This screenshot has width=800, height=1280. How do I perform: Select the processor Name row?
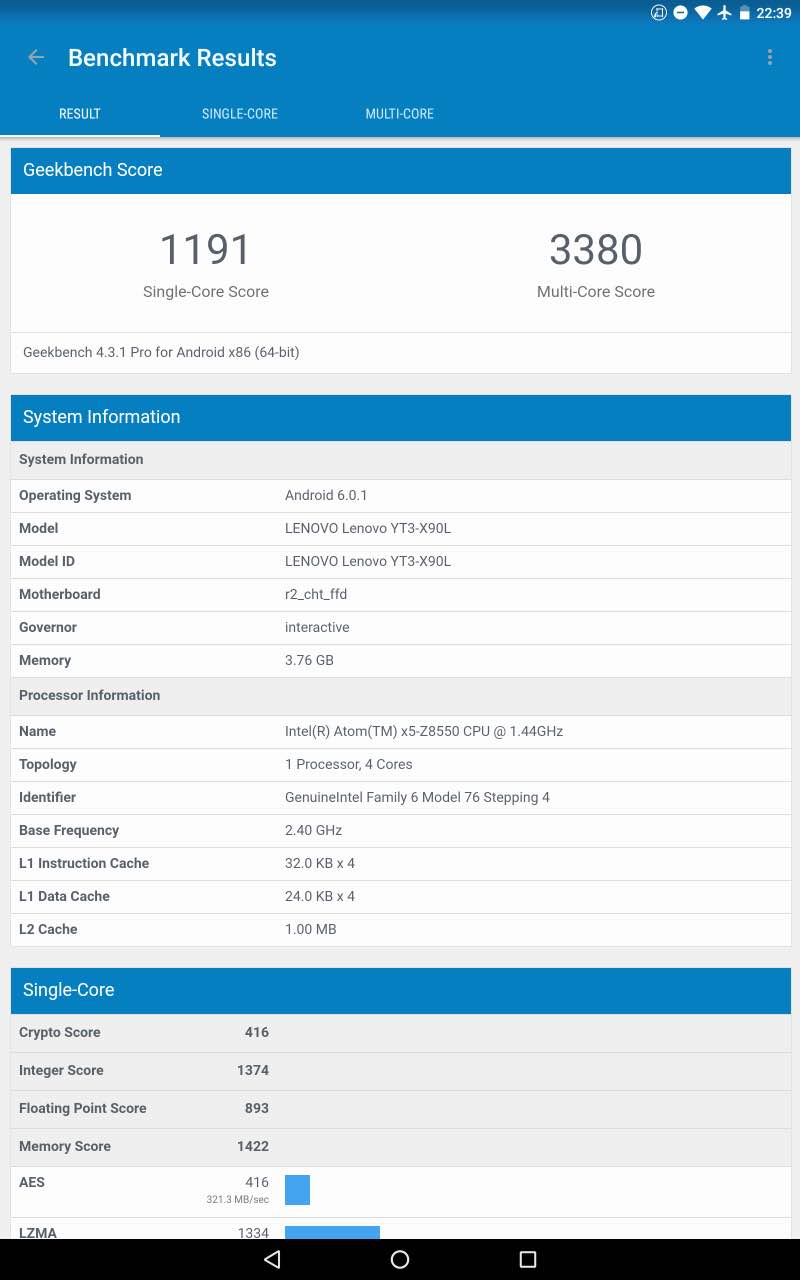pyautogui.click(x=400, y=732)
